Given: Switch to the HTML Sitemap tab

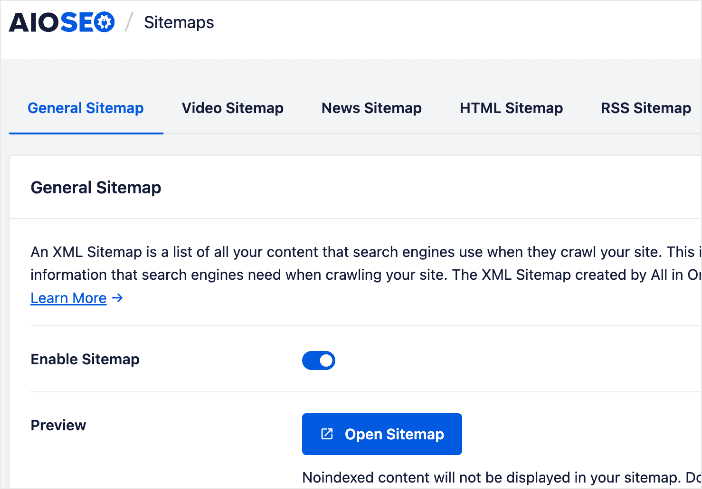Looking at the screenshot, I should pyautogui.click(x=511, y=108).
